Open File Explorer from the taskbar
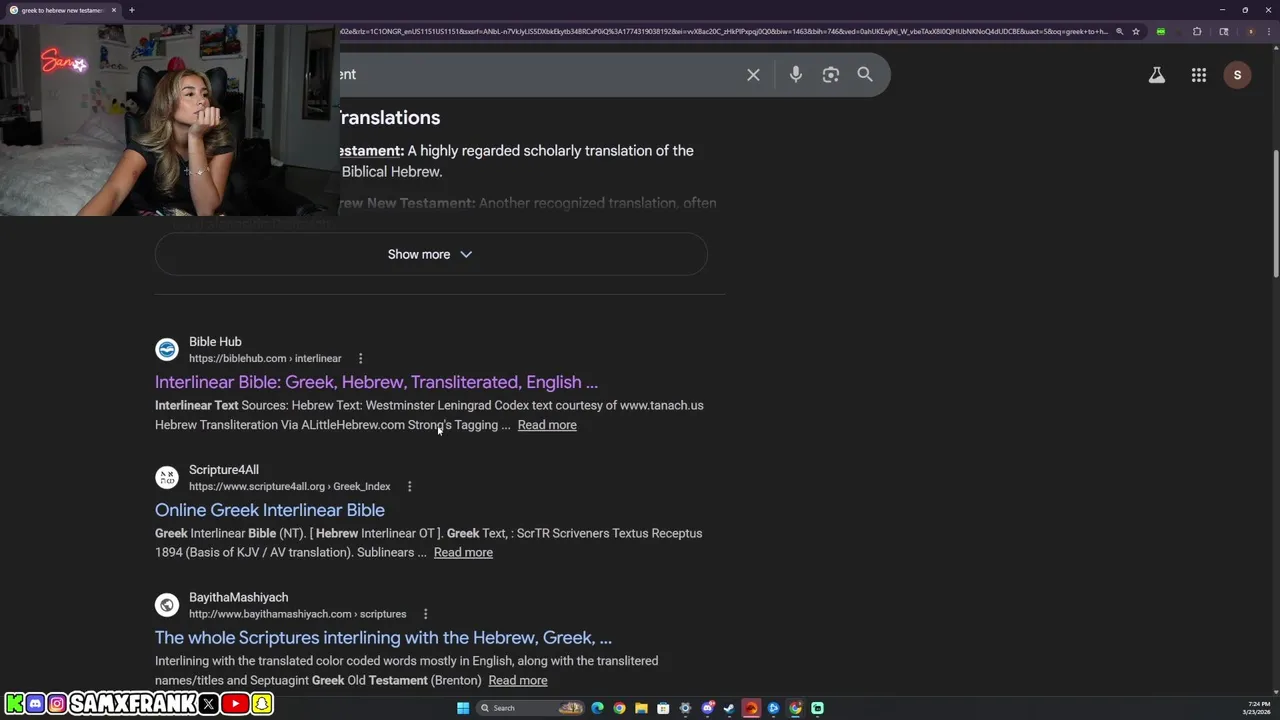The image size is (1280, 720). (641, 708)
